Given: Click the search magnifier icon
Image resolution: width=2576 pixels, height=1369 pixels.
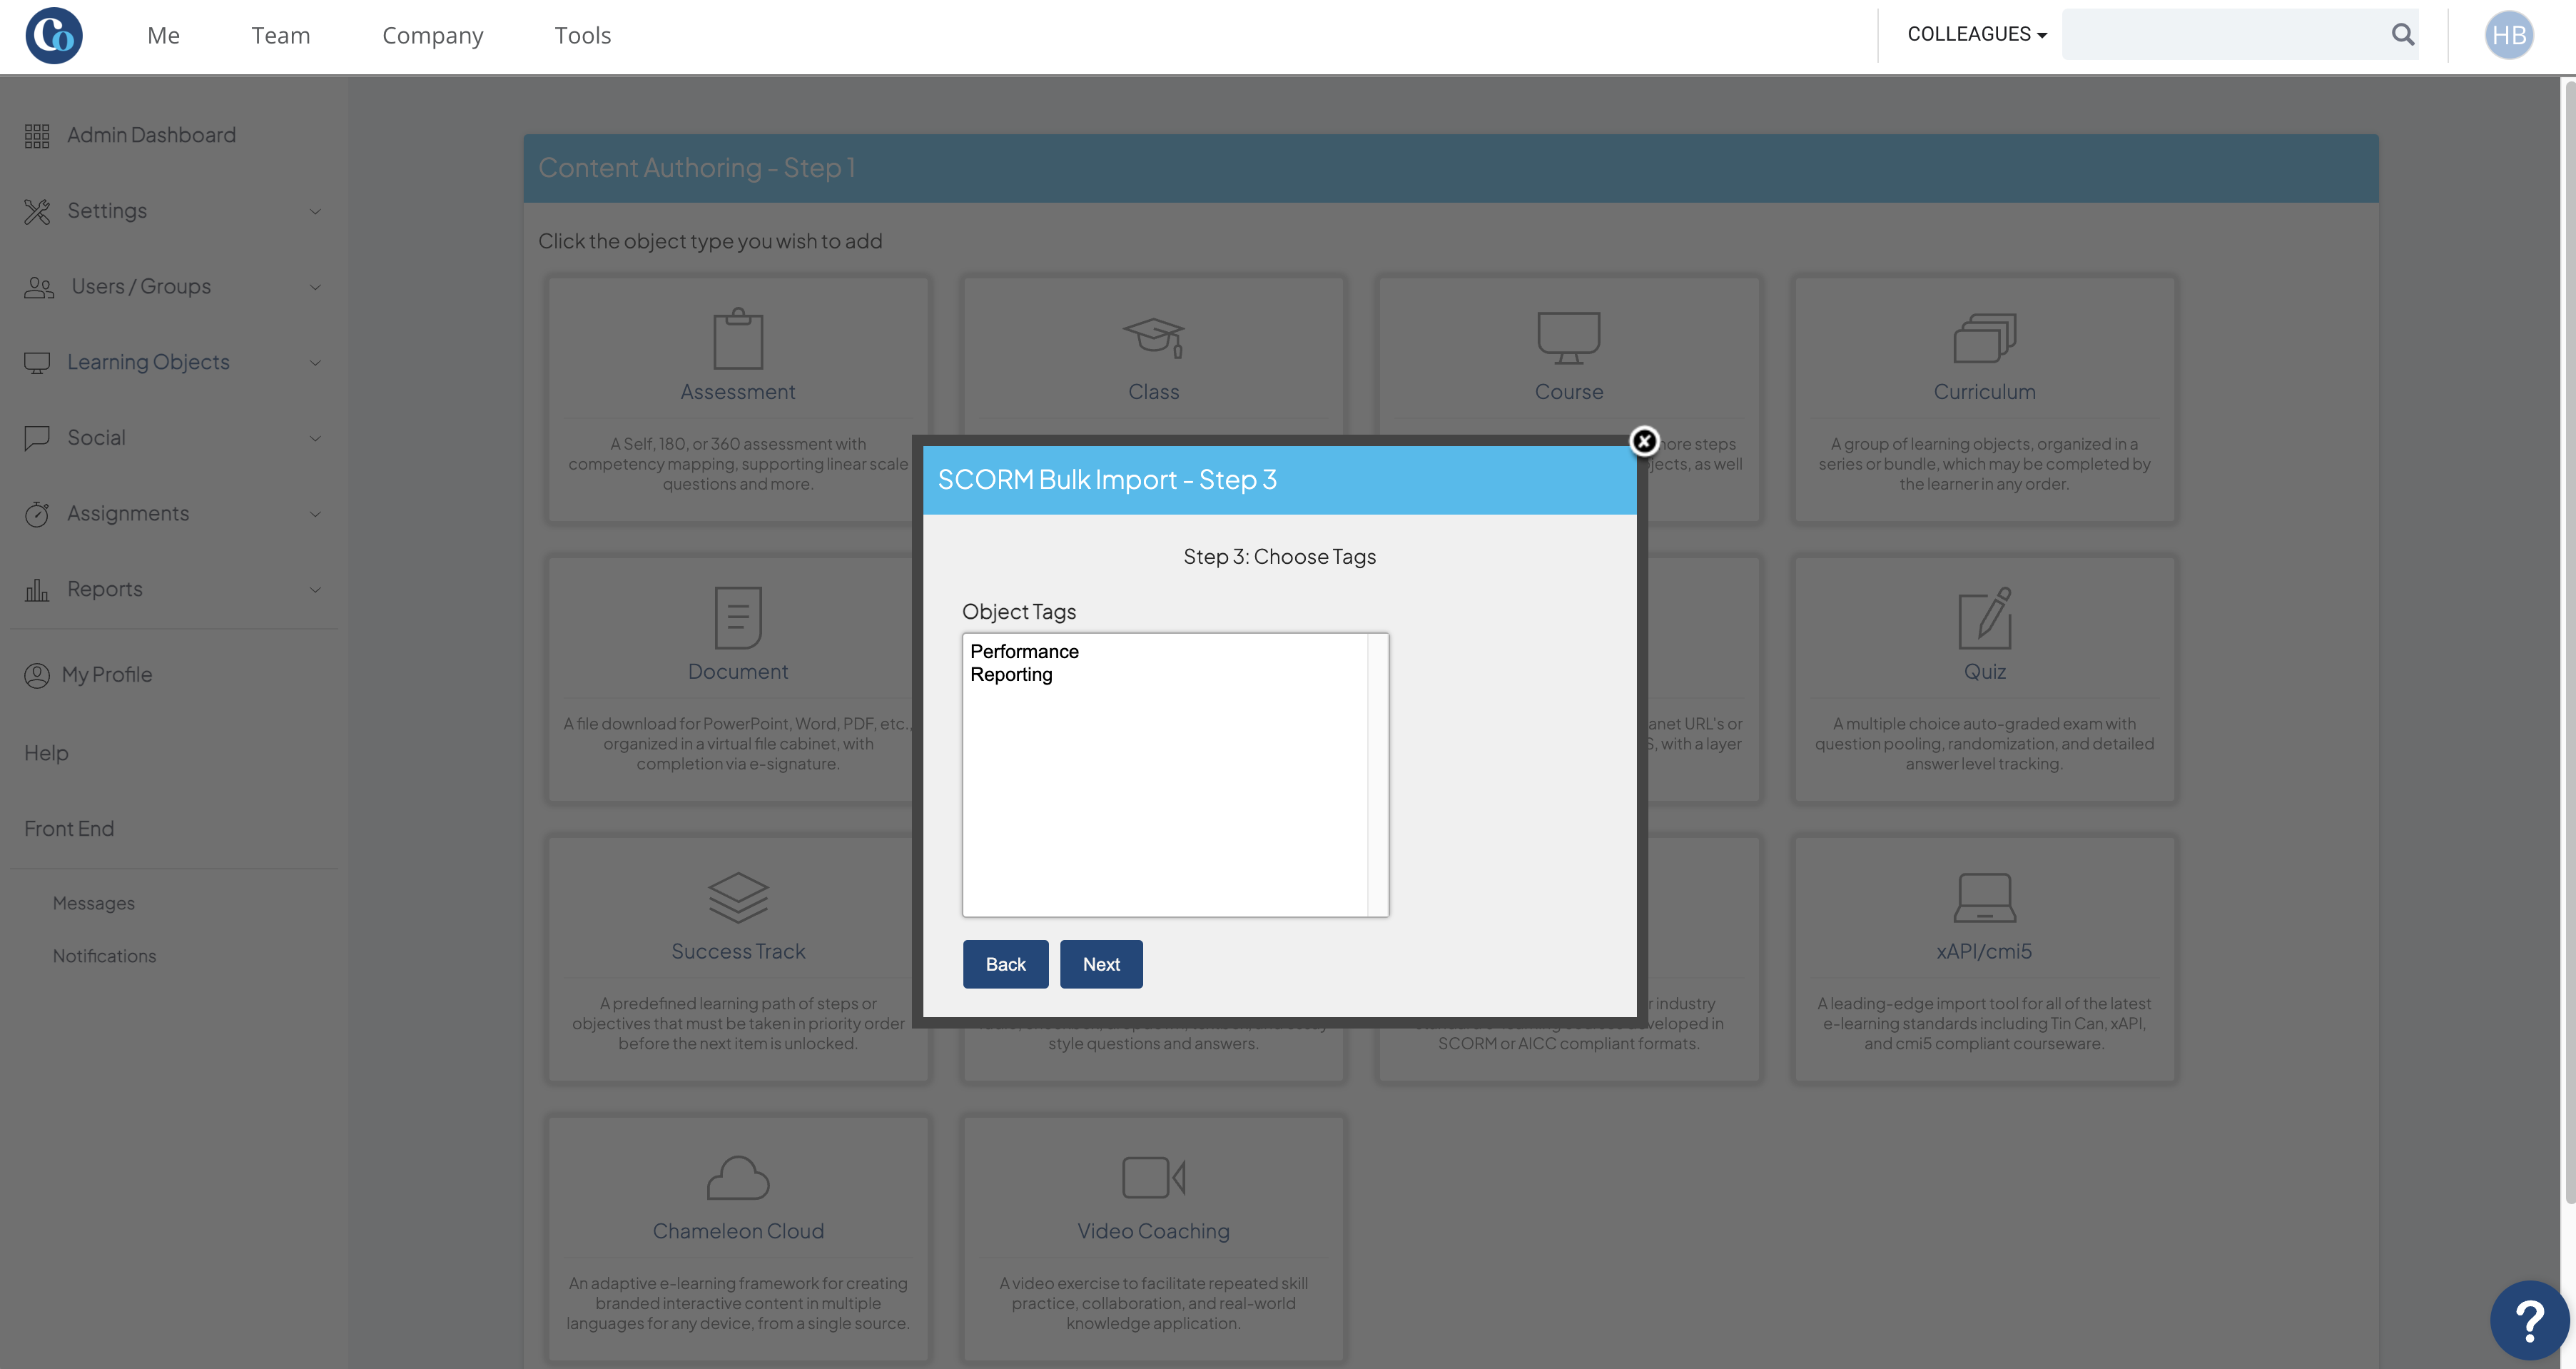Looking at the screenshot, I should click(2402, 34).
